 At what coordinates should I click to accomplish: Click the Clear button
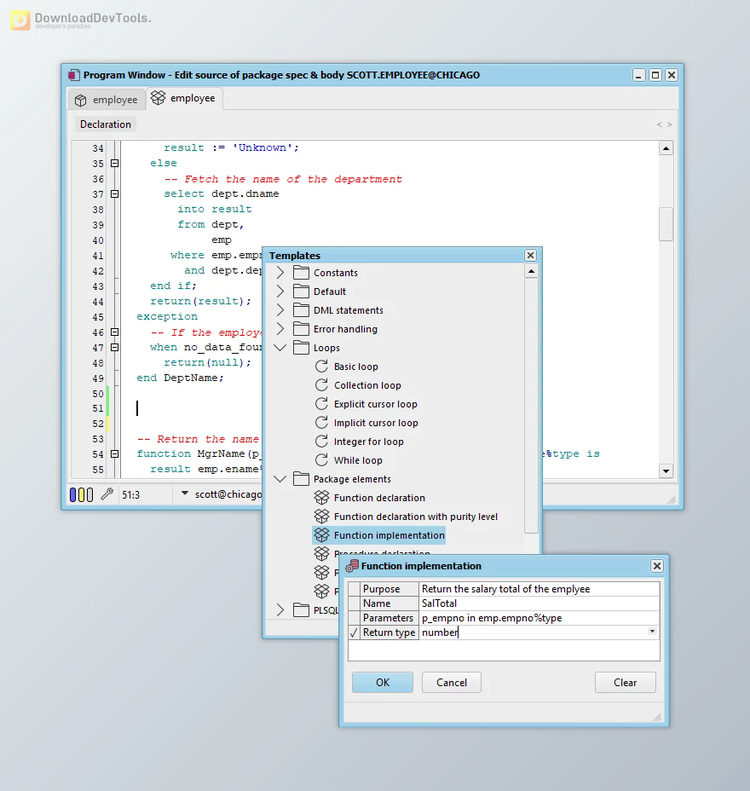pos(625,682)
